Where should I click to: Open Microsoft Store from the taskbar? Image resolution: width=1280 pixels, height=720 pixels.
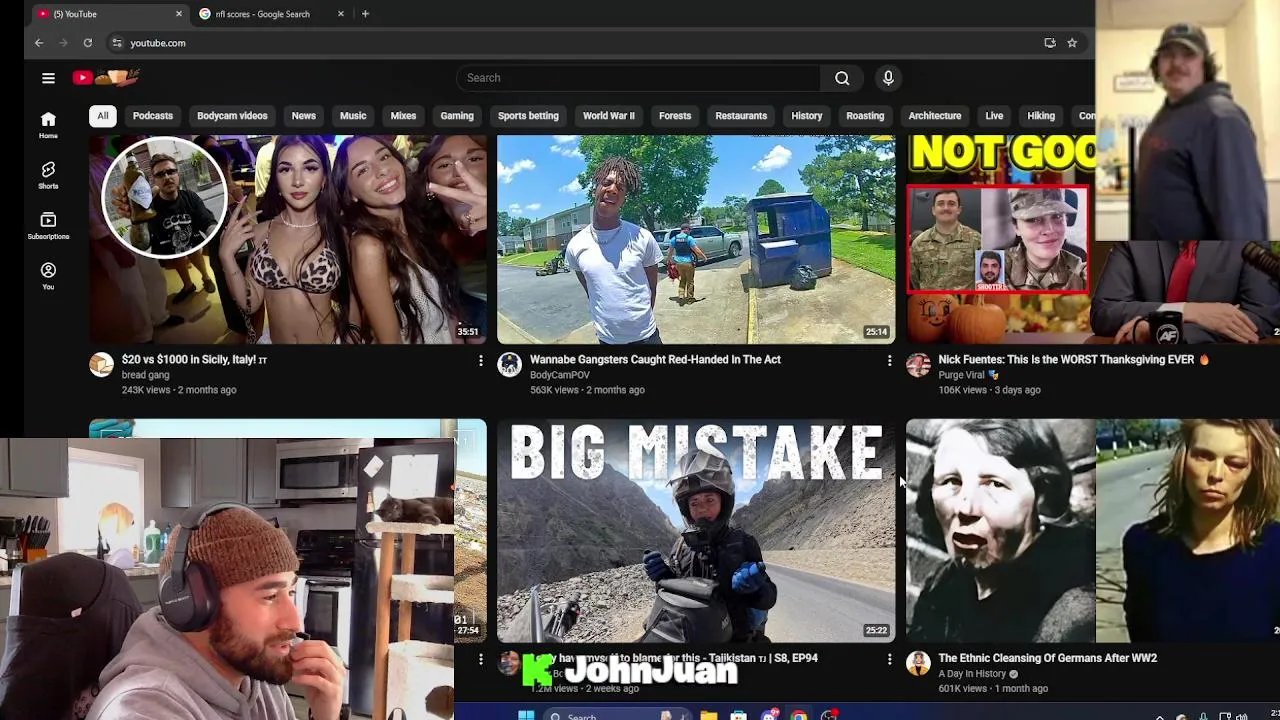click(738, 715)
